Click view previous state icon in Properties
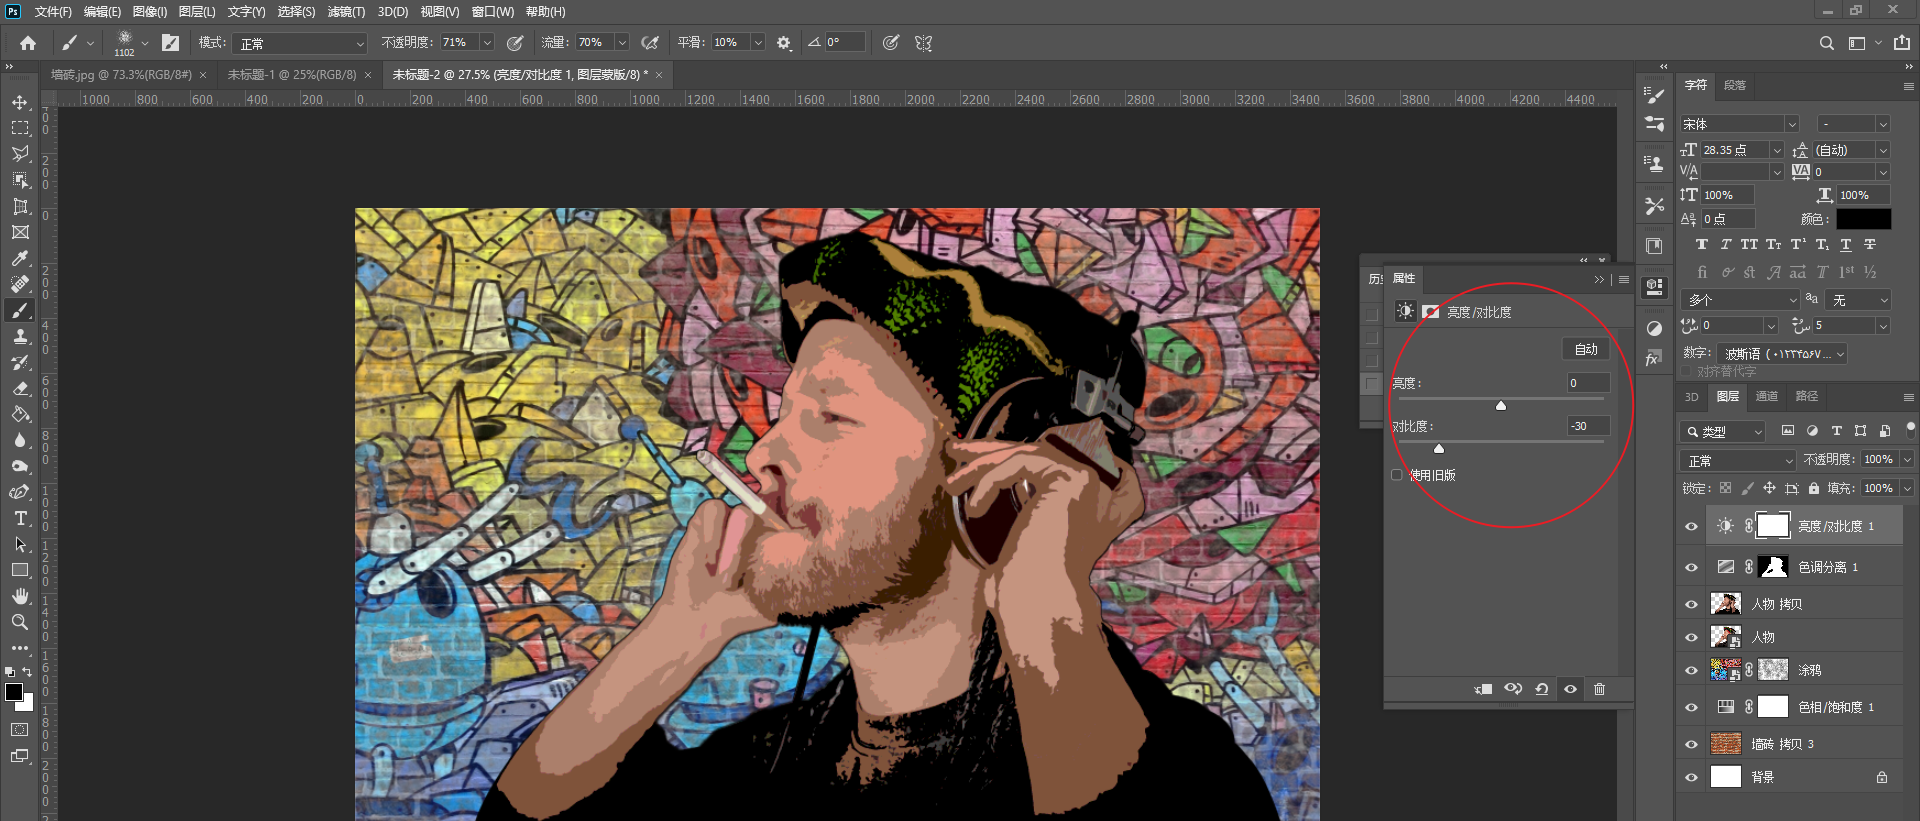The width and height of the screenshot is (1920, 821). tap(1513, 689)
